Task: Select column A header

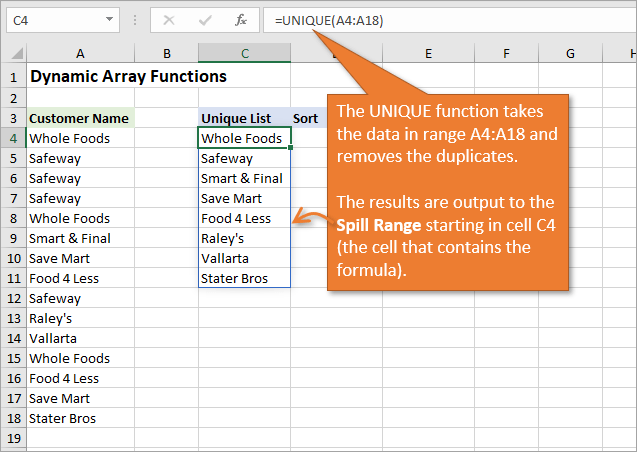Action: [79, 54]
